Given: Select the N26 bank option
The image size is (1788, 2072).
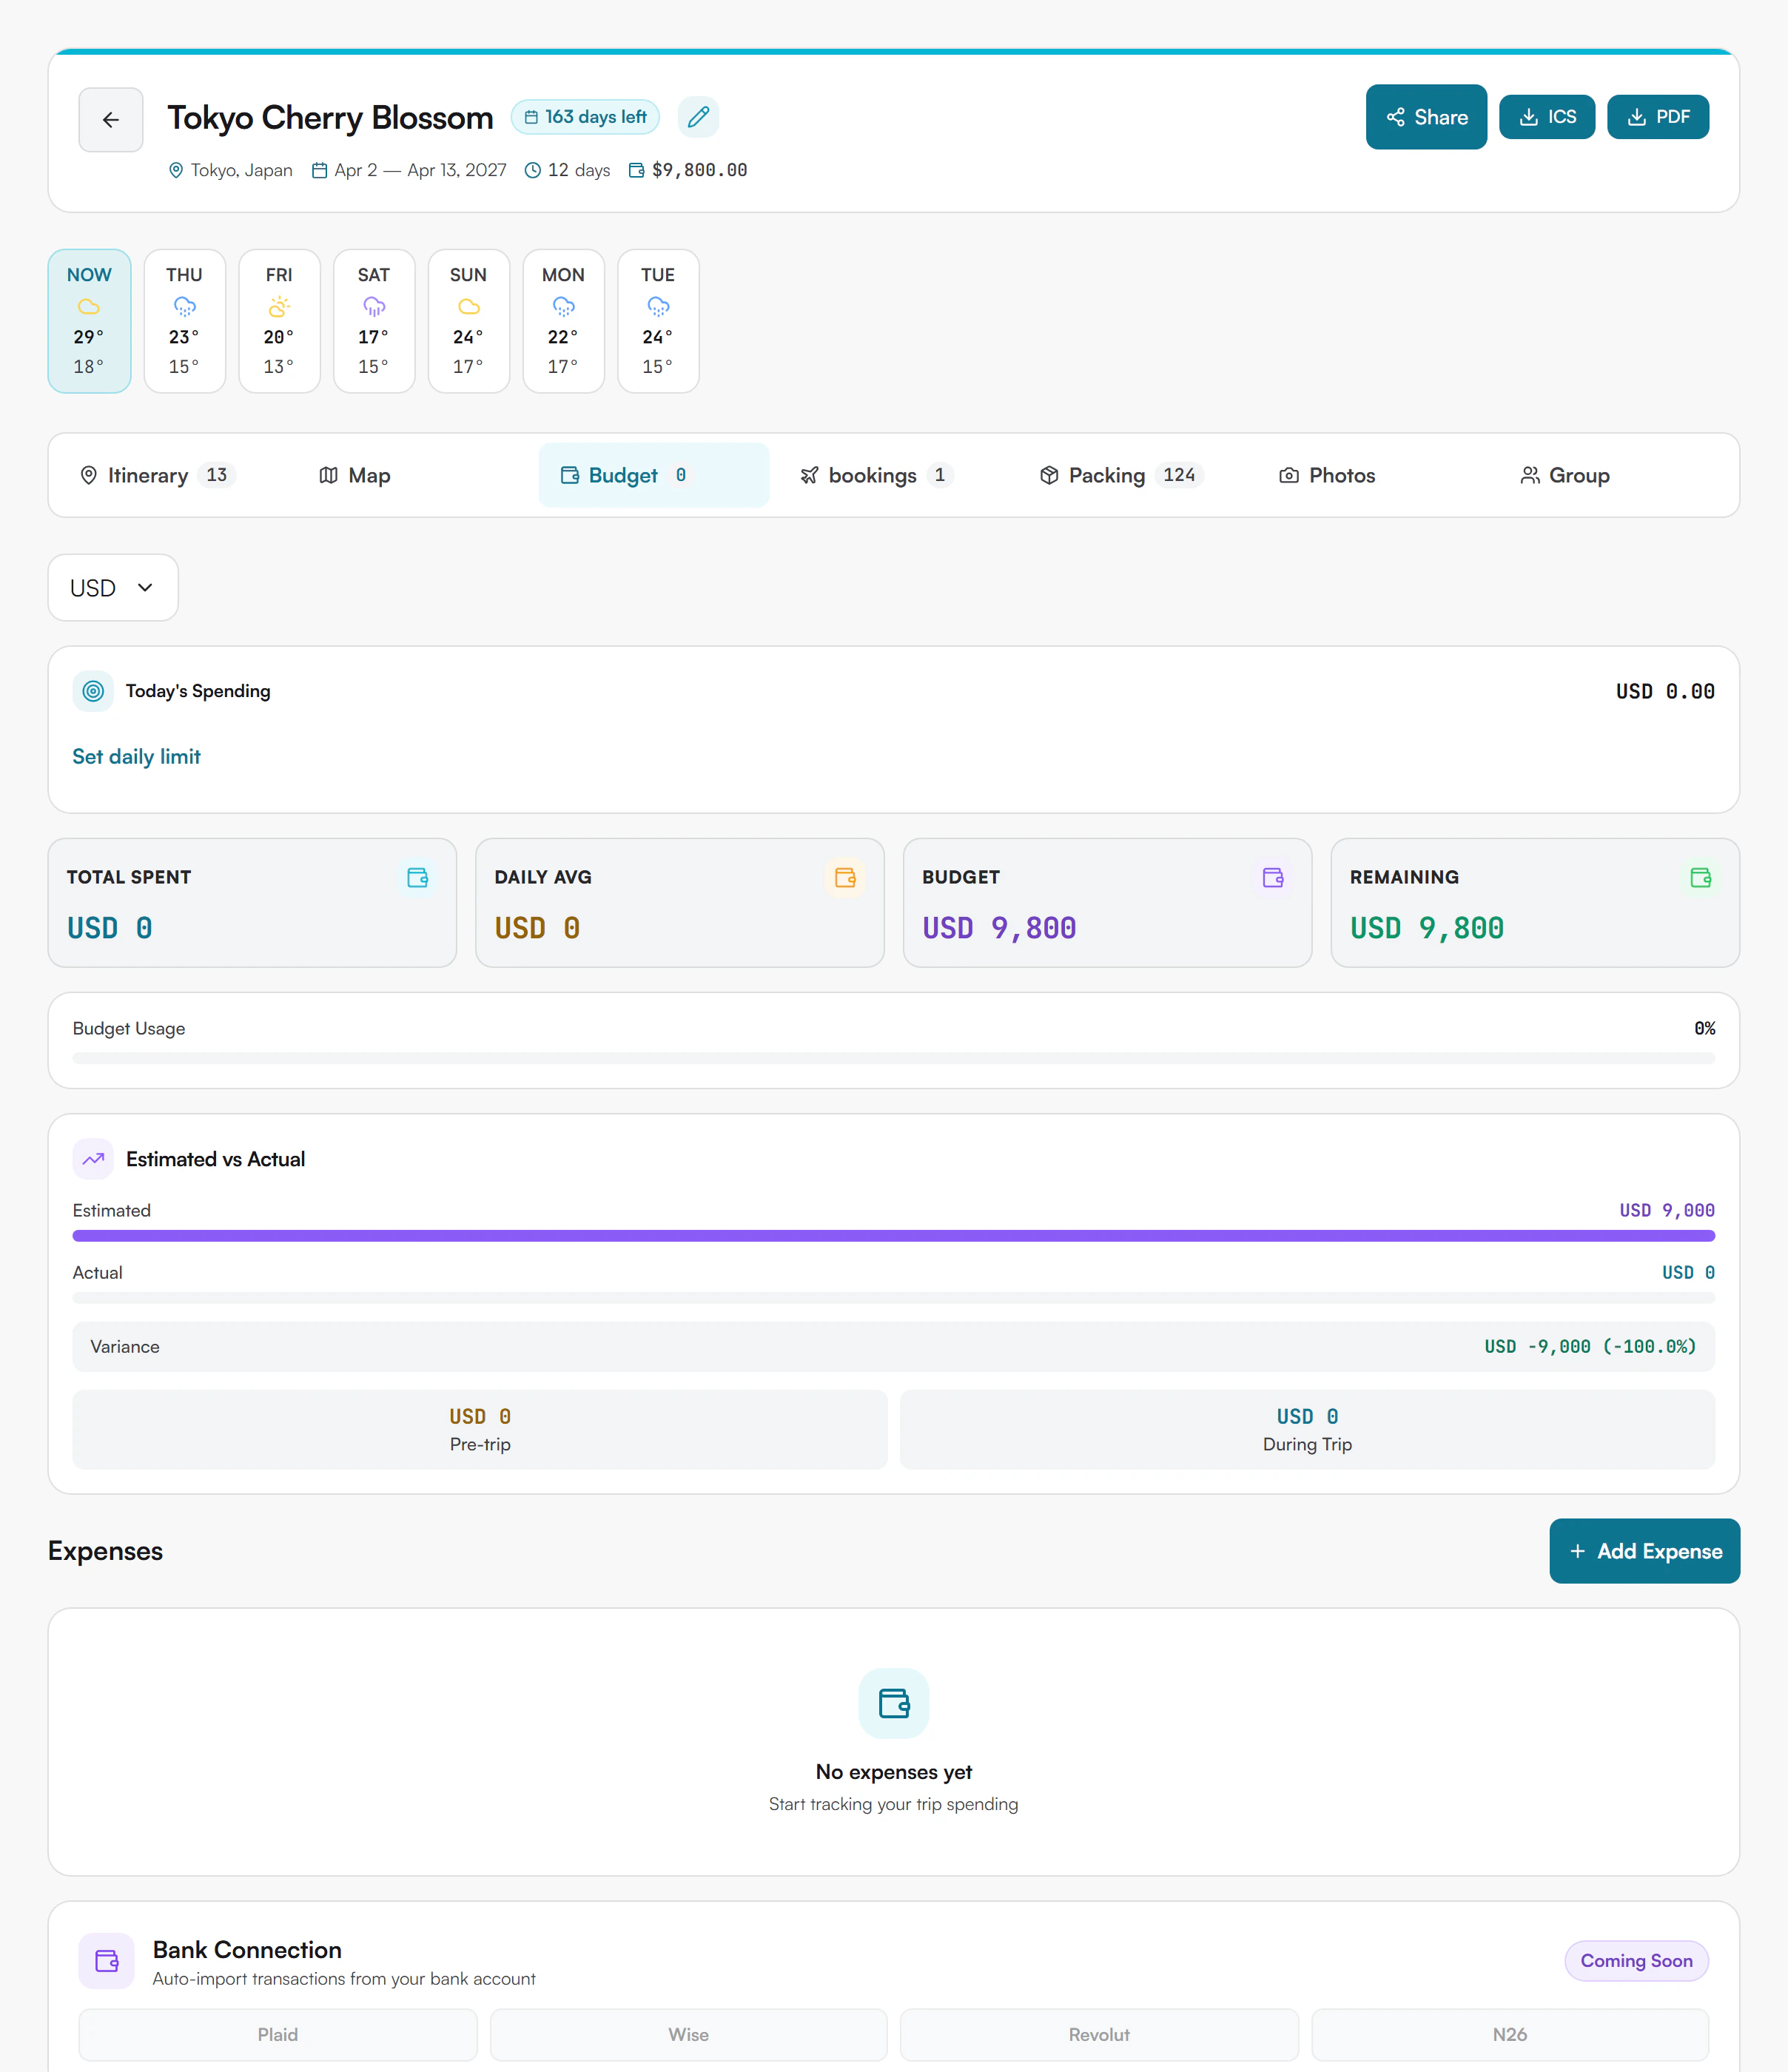Looking at the screenshot, I should pyautogui.click(x=1510, y=2034).
